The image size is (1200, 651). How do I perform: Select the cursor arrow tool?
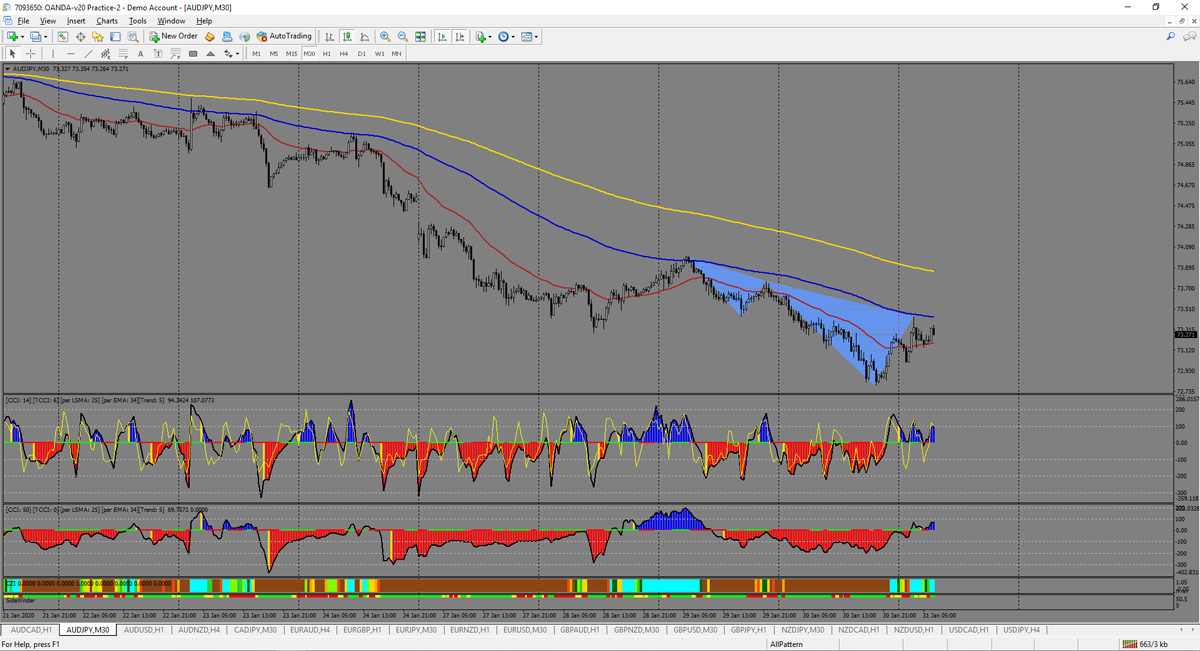13,53
